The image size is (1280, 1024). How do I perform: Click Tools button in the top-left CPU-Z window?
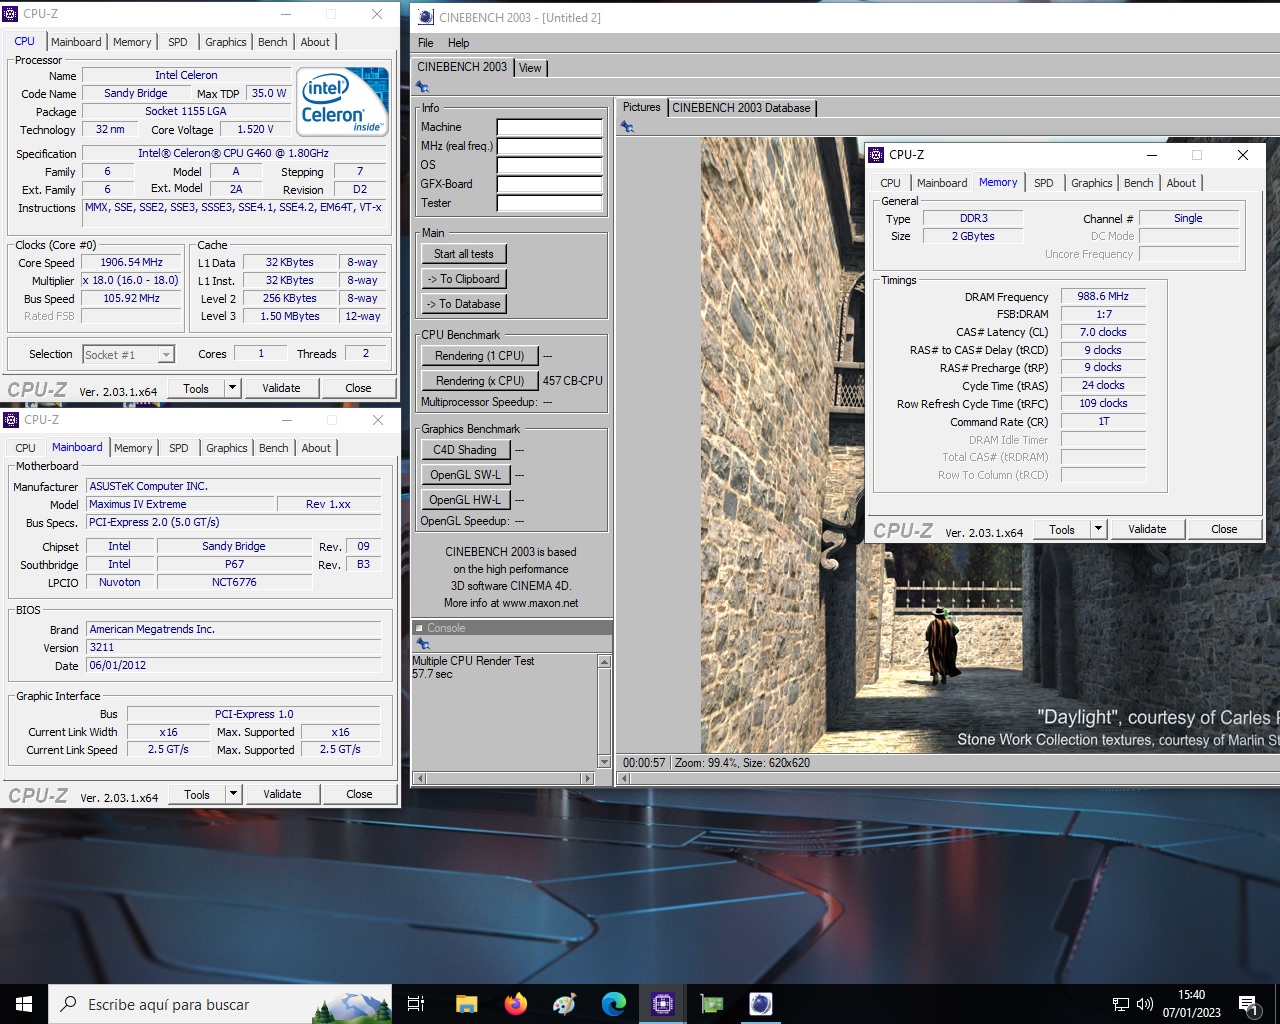tap(196, 388)
